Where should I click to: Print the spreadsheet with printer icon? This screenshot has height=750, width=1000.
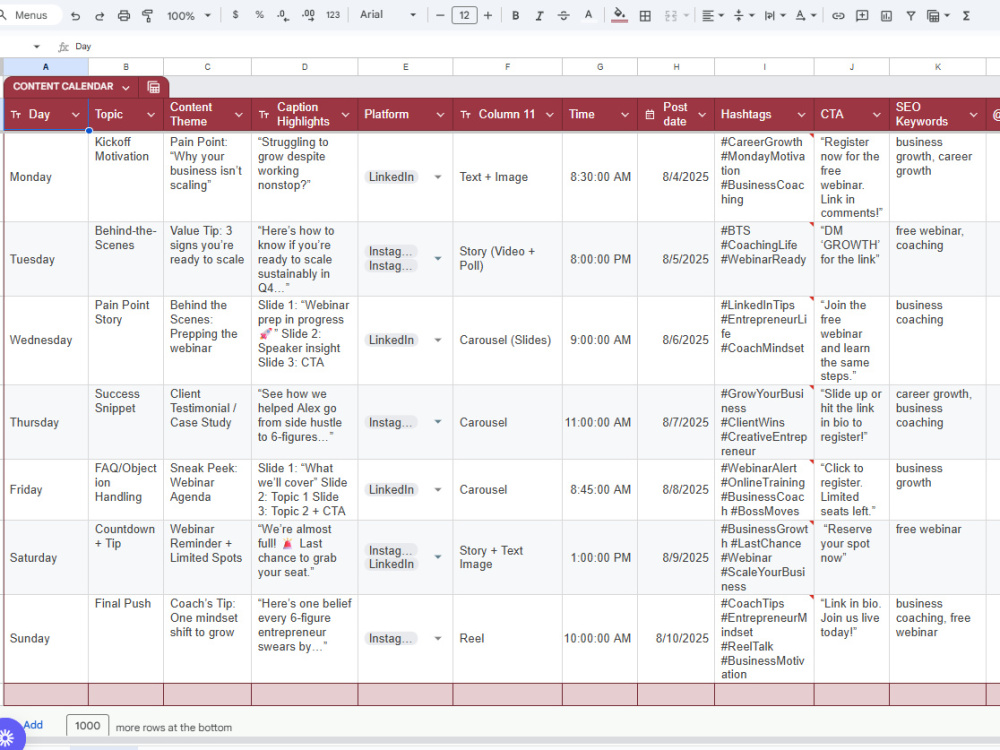pyautogui.click(x=124, y=15)
